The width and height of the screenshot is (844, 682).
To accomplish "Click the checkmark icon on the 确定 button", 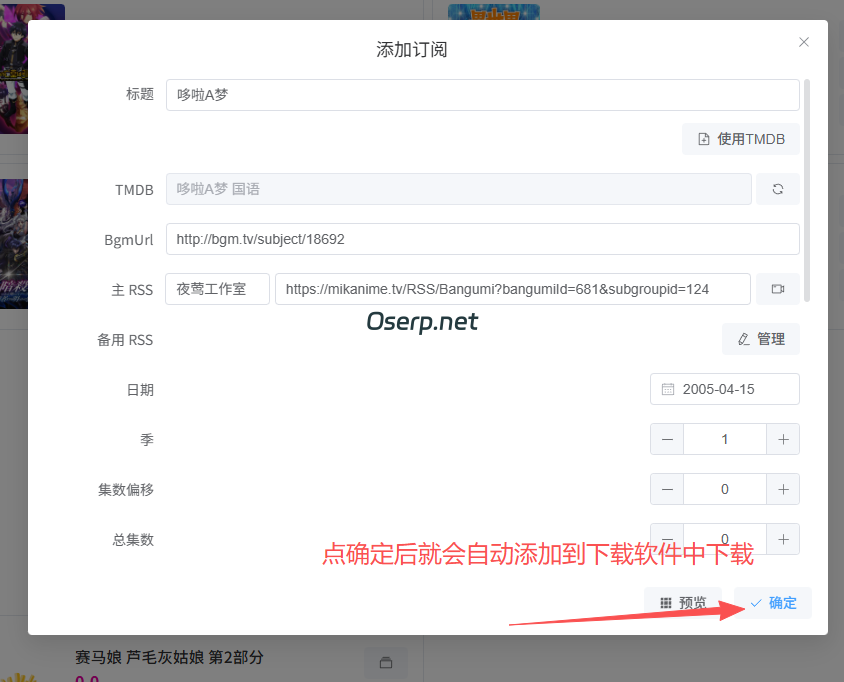I will (757, 602).
